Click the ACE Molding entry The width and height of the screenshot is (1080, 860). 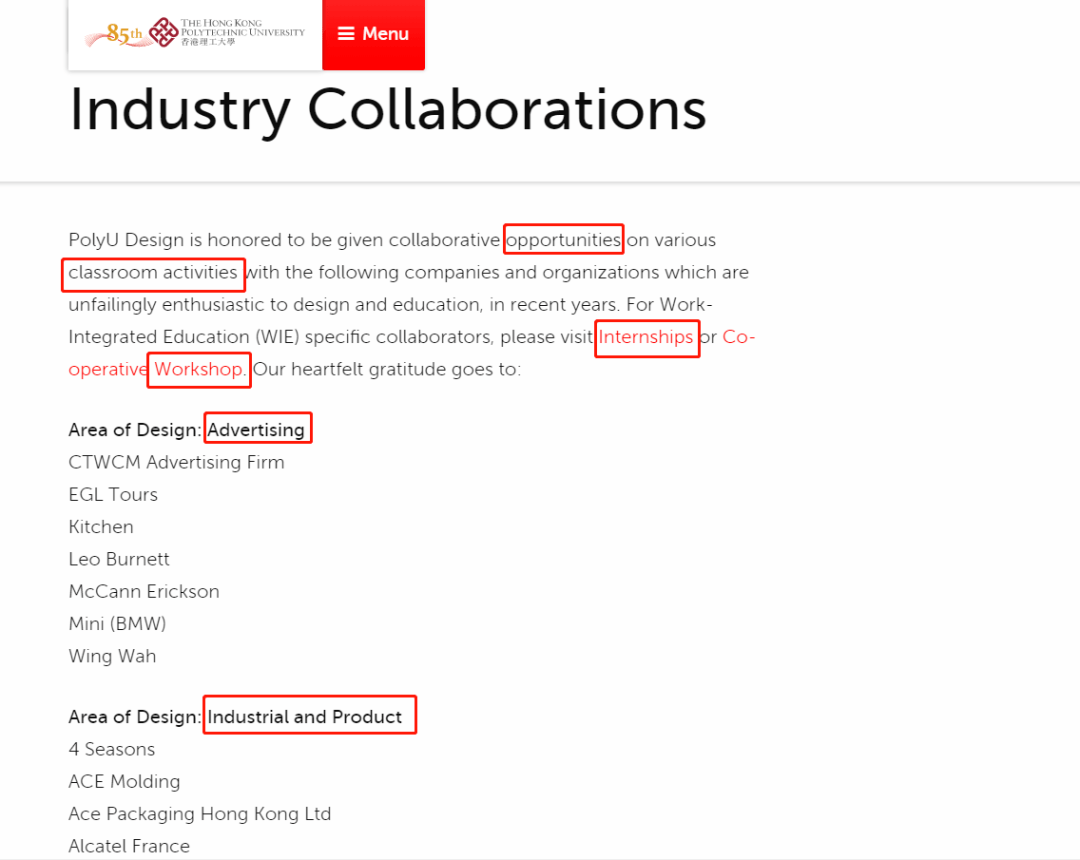(x=124, y=781)
